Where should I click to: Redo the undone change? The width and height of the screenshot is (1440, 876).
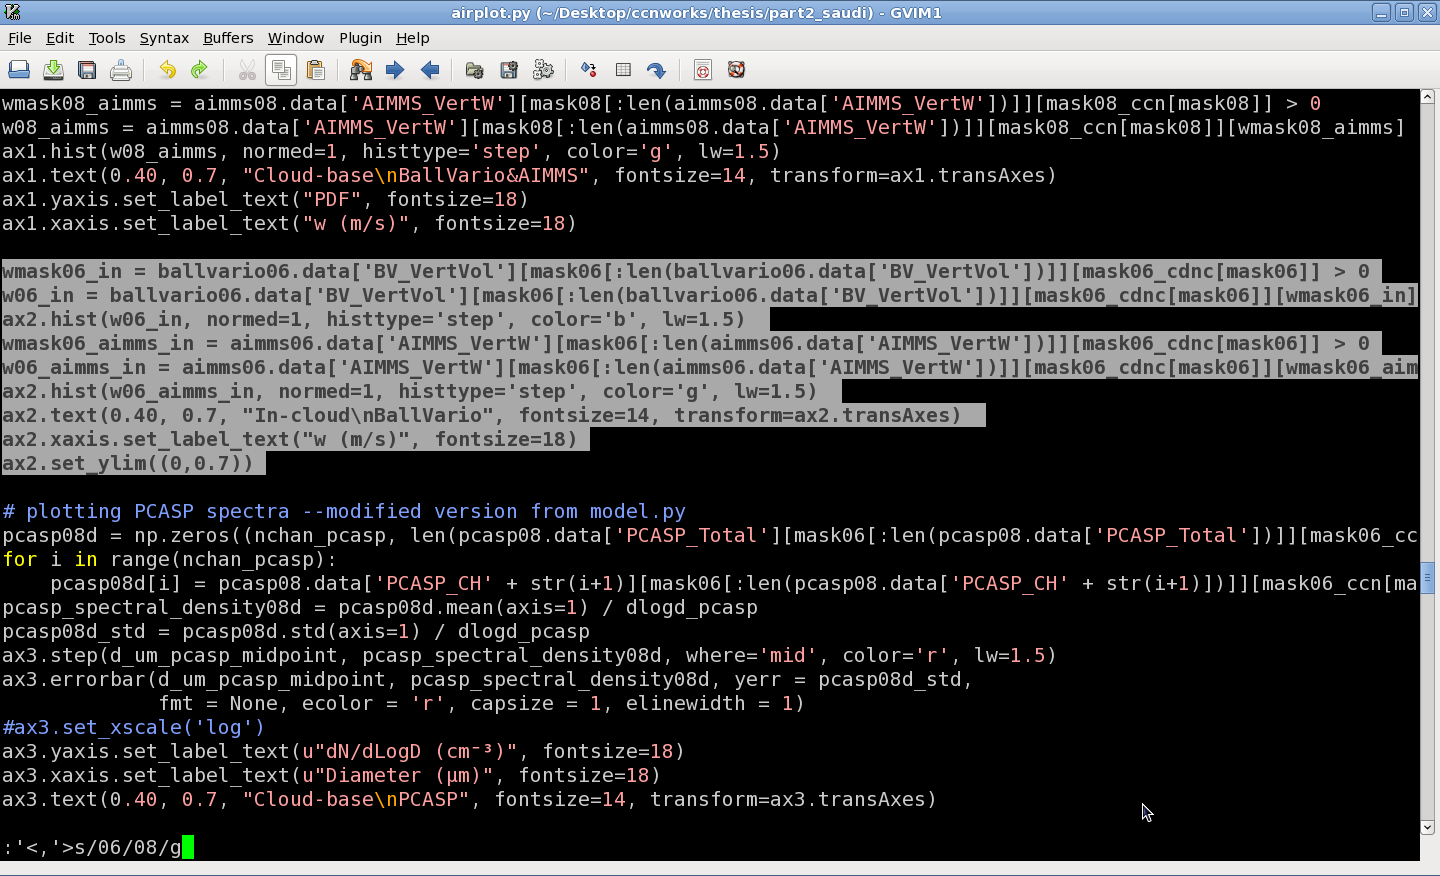point(198,69)
